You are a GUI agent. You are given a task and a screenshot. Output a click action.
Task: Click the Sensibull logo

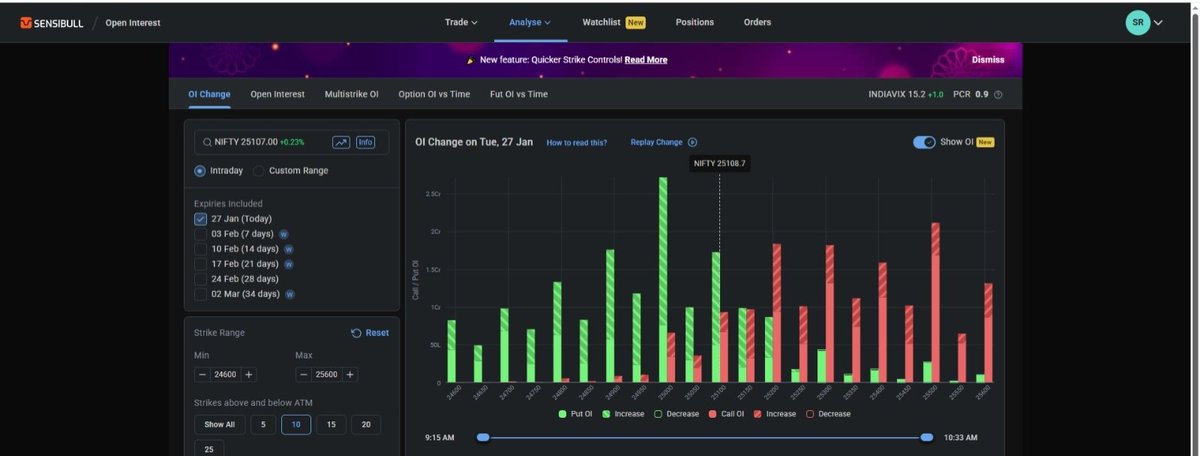pyautogui.click(x=52, y=22)
